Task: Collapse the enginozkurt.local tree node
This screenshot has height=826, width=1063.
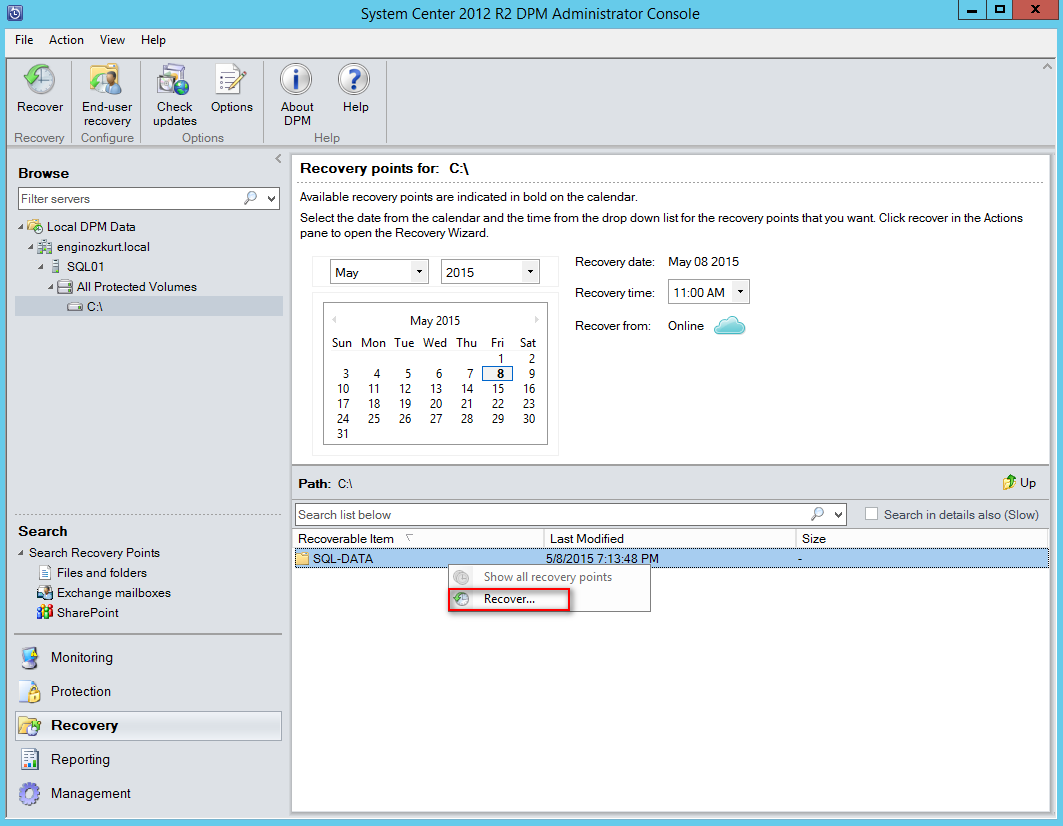Action: [31, 247]
